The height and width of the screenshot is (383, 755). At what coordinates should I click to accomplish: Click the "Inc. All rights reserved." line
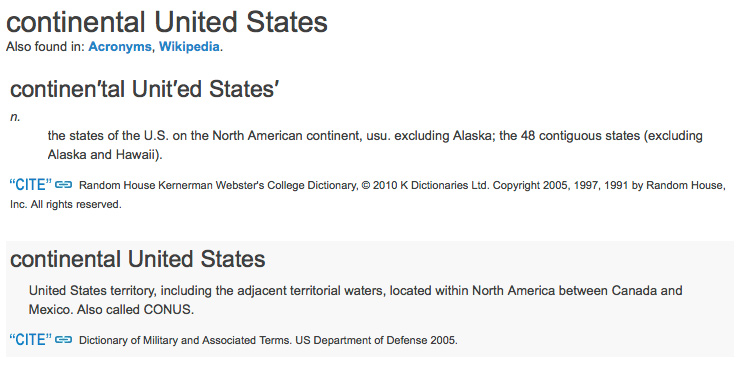pos(65,204)
